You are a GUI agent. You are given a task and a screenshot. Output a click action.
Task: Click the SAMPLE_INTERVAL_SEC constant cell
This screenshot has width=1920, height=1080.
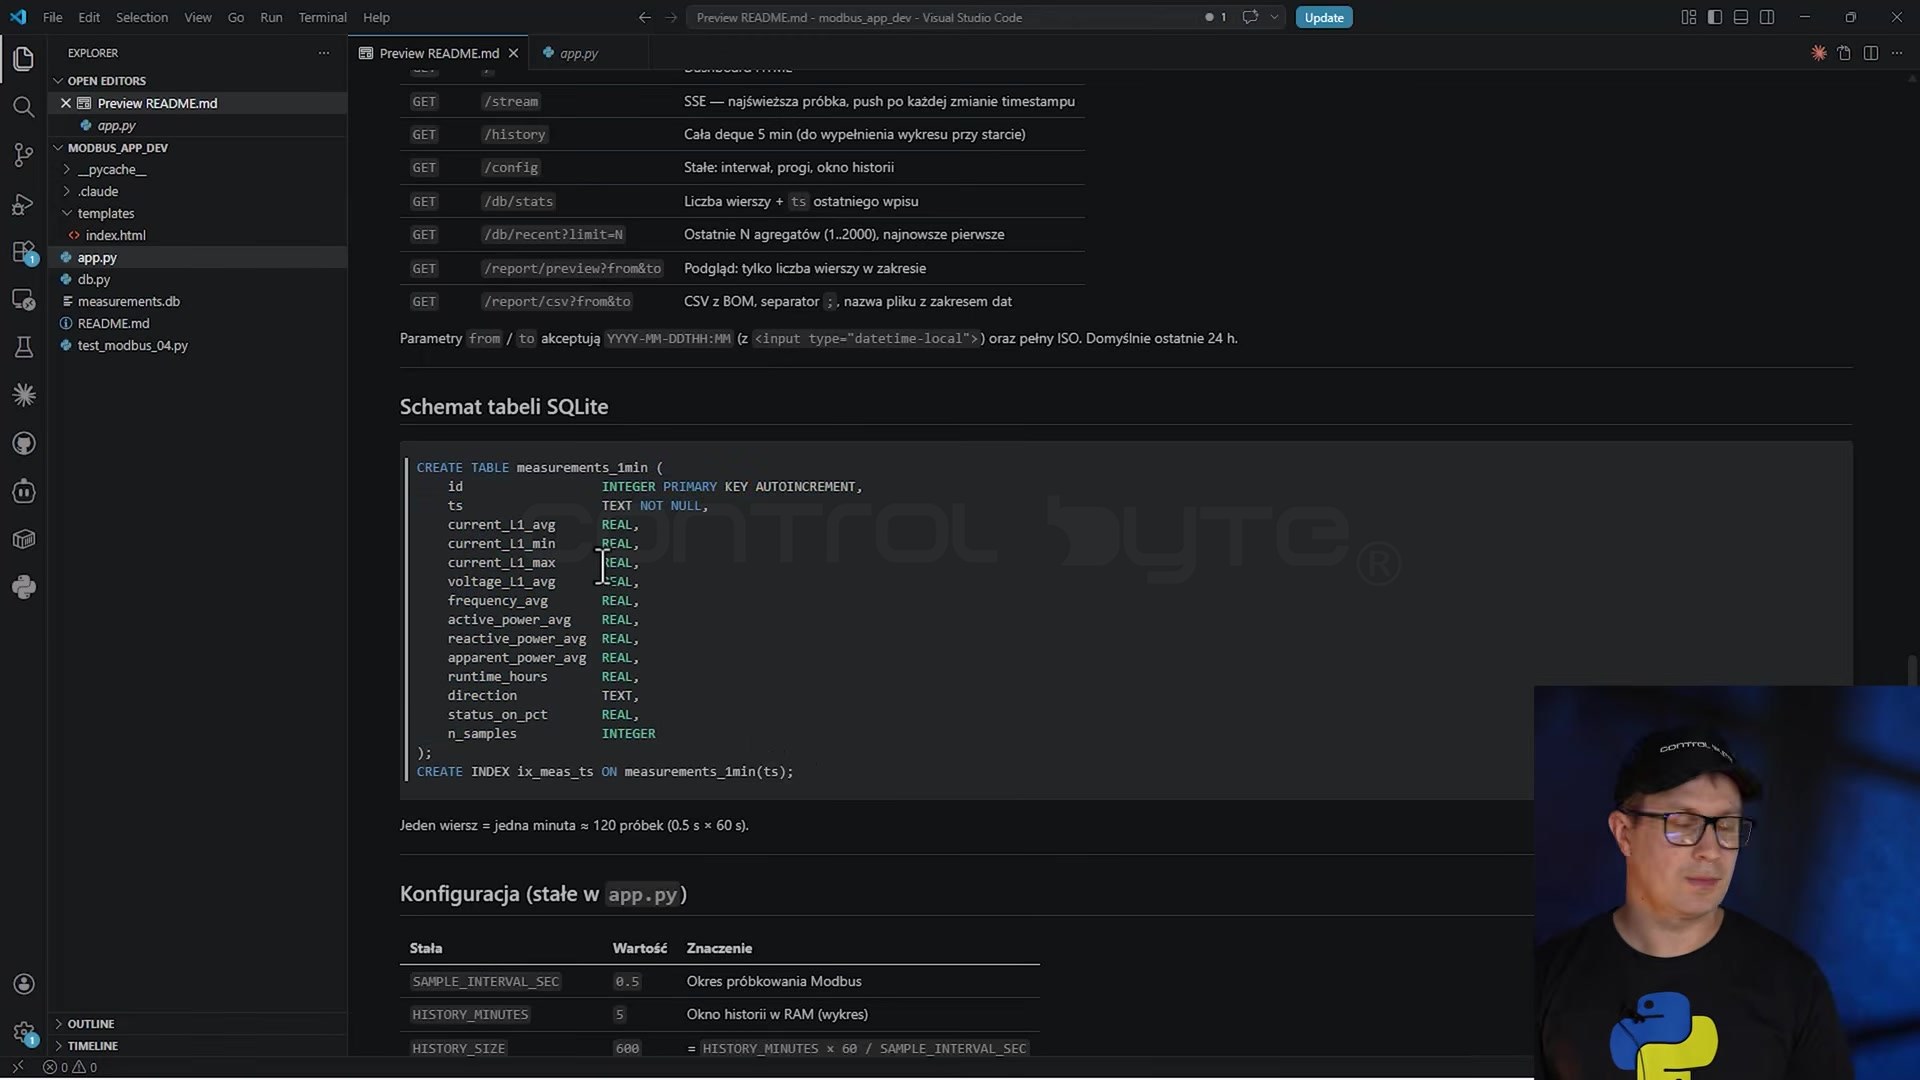[486, 982]
